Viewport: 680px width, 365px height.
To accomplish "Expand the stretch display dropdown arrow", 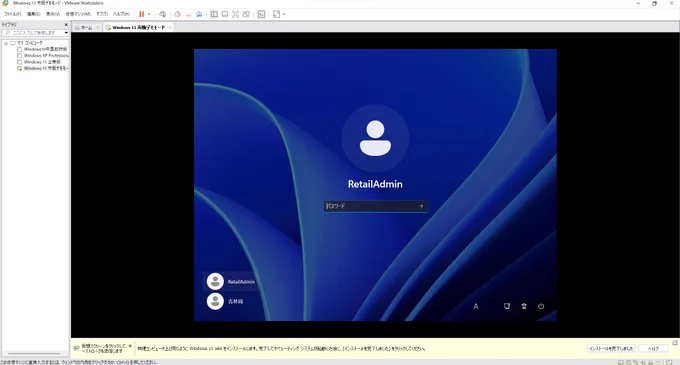I will pos(284,14).
